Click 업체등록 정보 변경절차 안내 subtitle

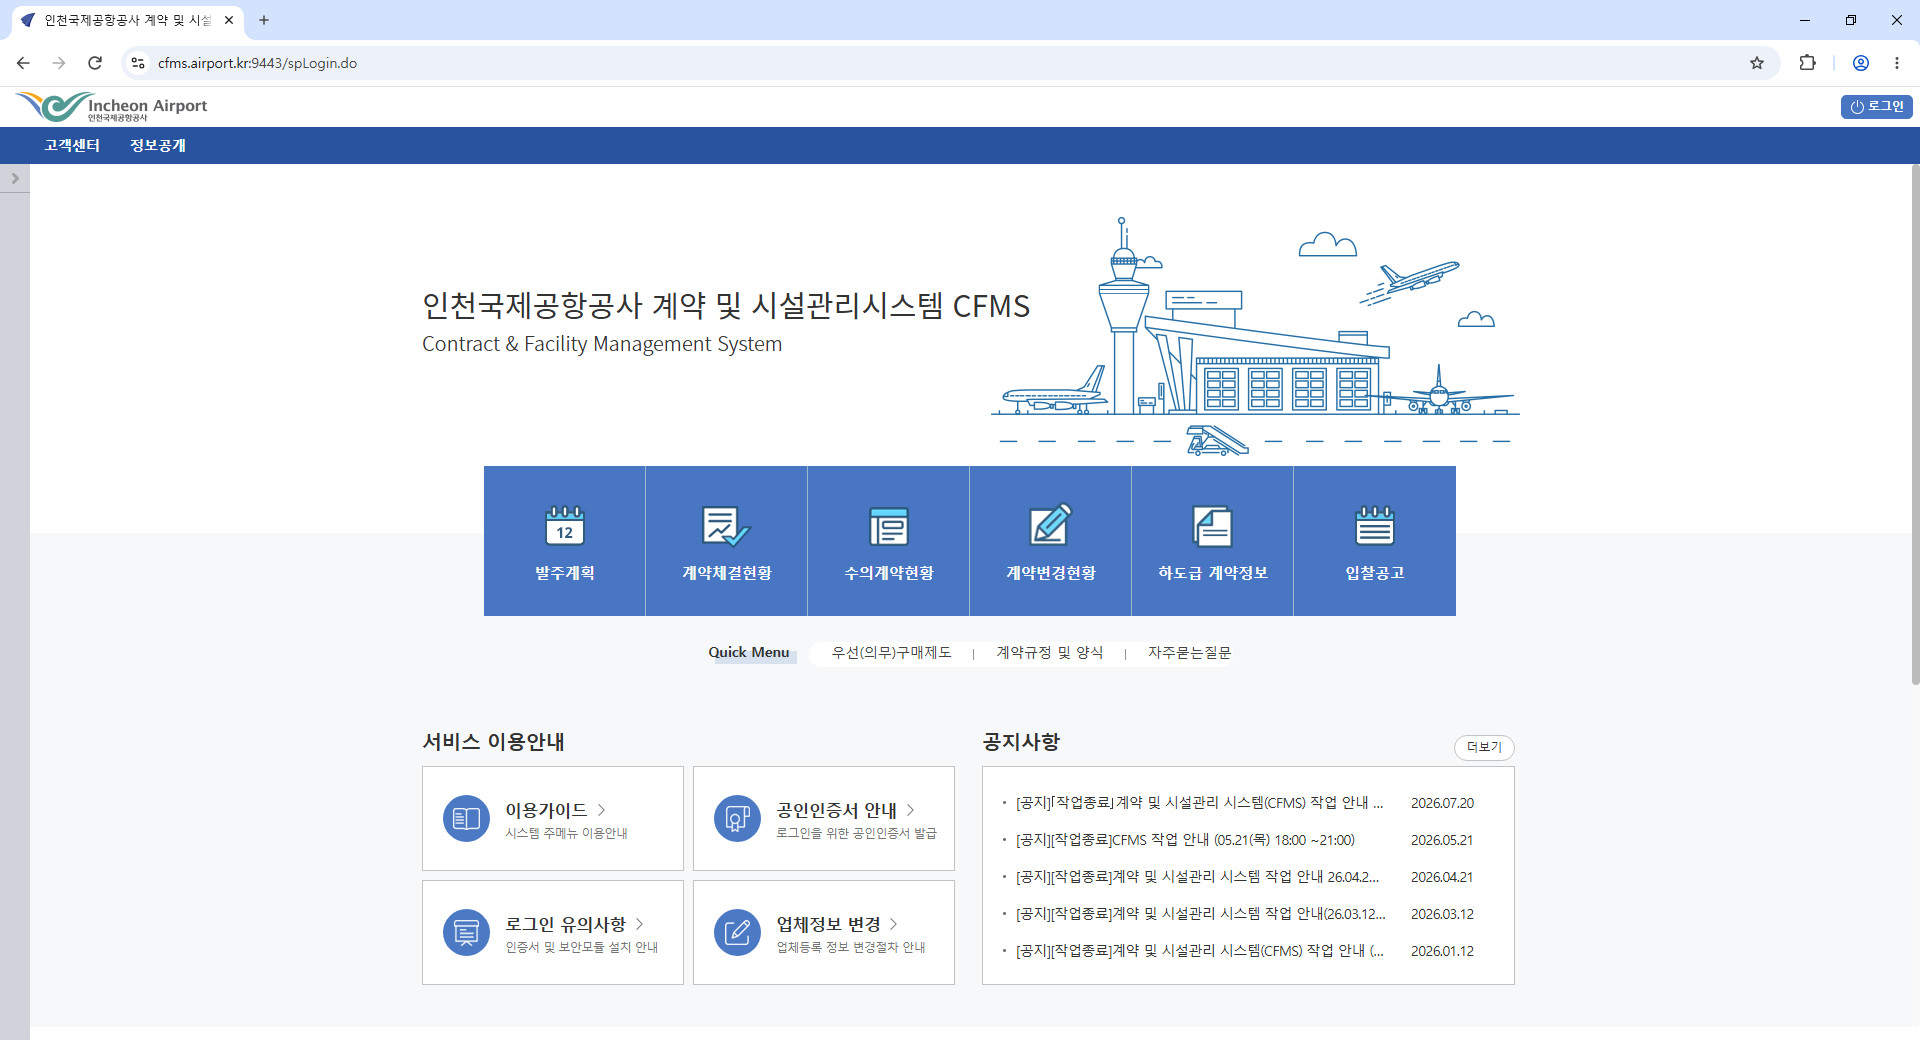(851, 948)
